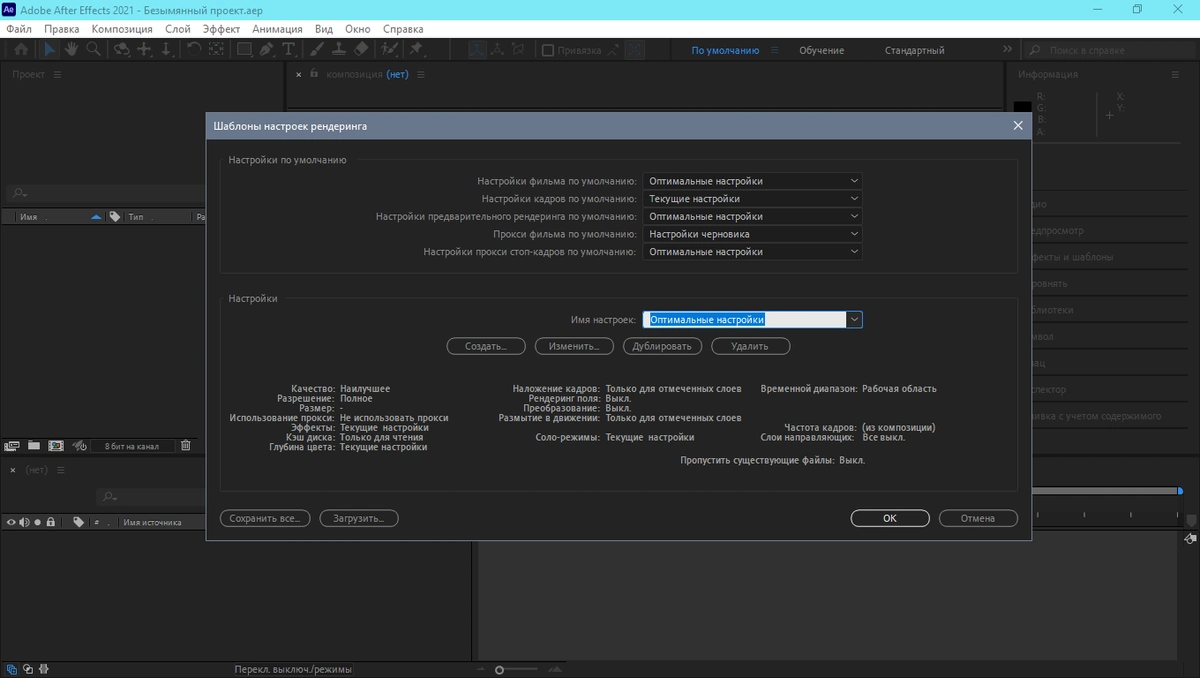Click the Interpret Footage icon in Project panel
This screenshot has height=678, width=1200.
tap(13, 446)
